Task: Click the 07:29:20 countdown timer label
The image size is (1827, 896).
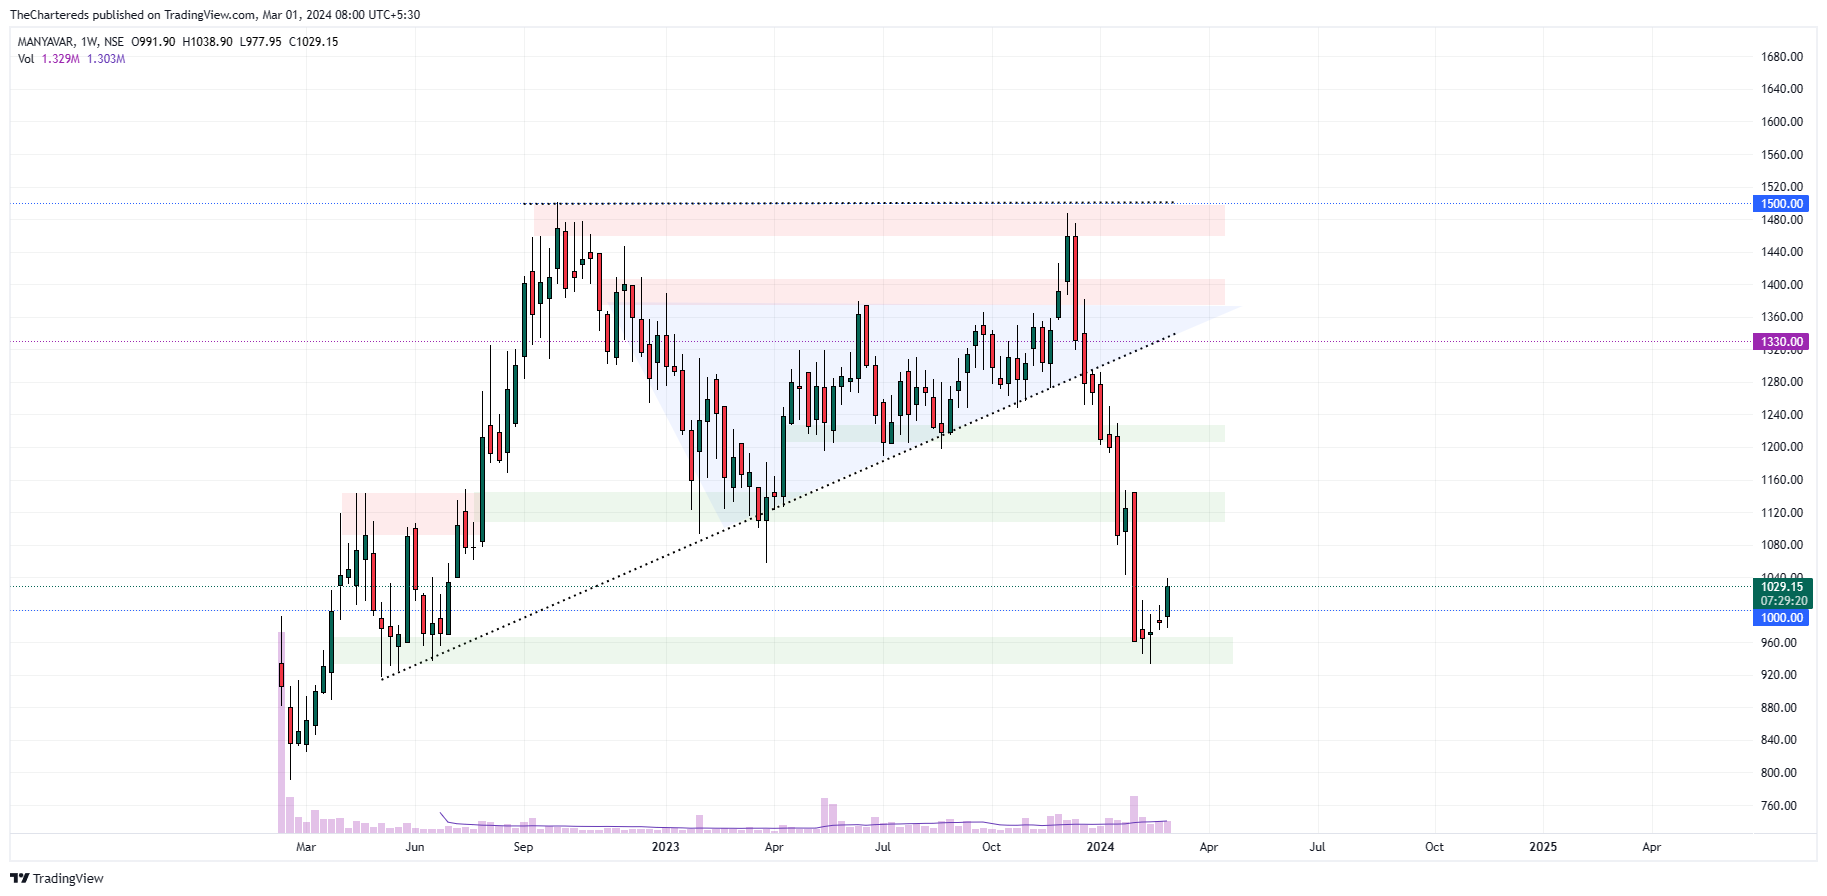Action: pos(1784,601)
